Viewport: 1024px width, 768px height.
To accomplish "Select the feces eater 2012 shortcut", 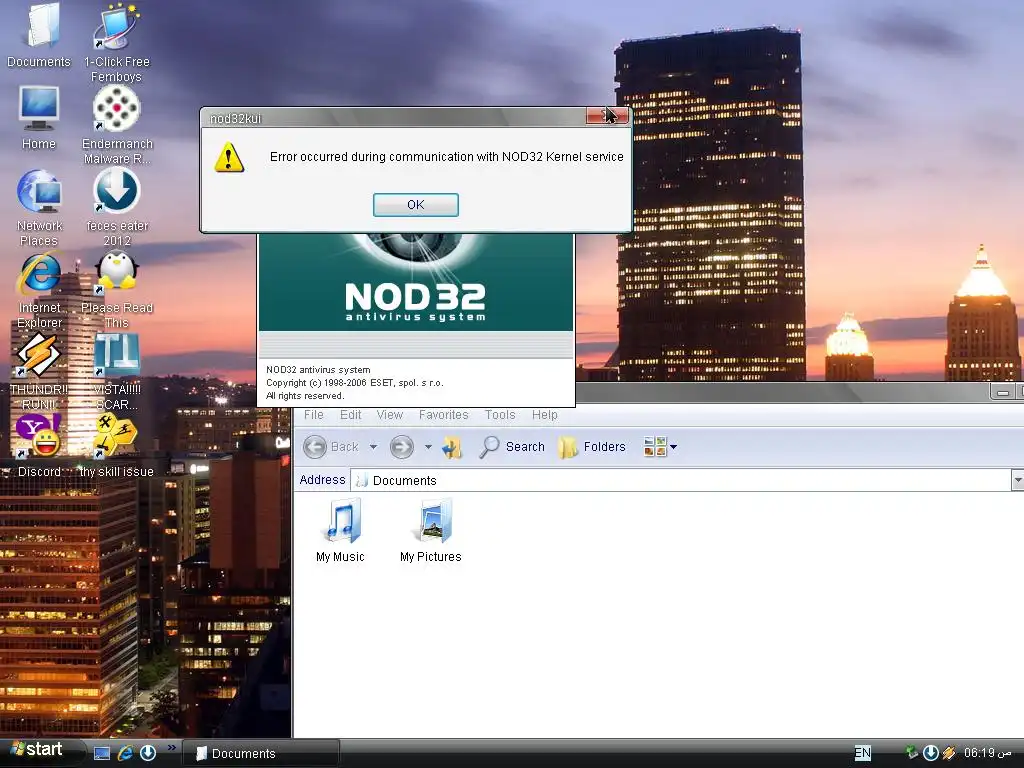I will (117, 208).
